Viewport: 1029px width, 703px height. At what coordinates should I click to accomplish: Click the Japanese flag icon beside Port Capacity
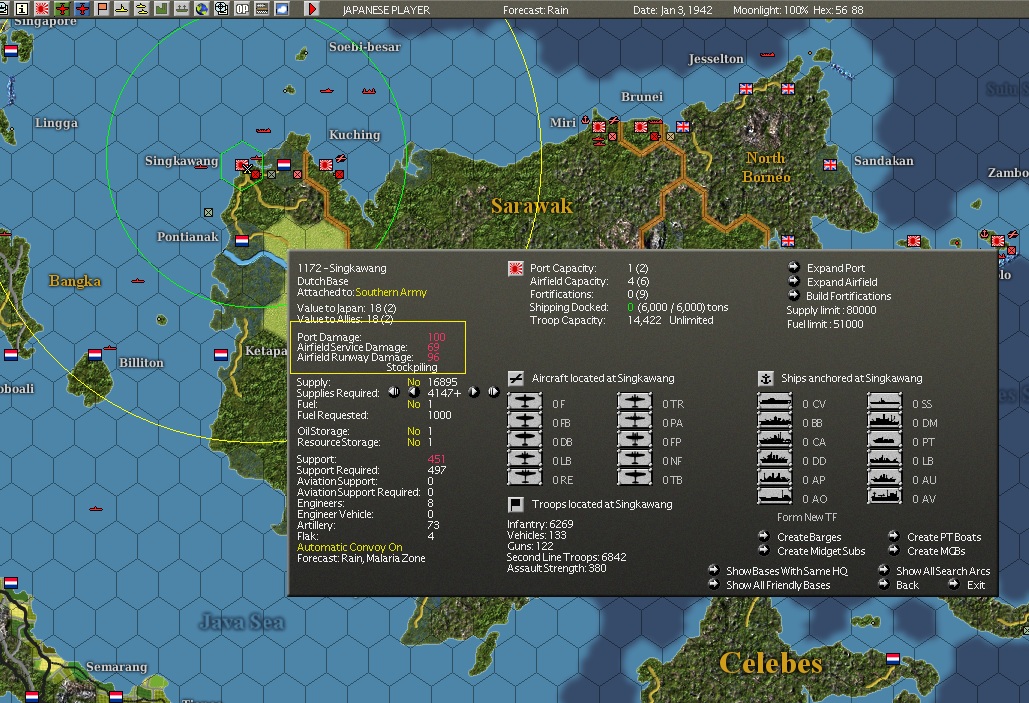(516, 268)
